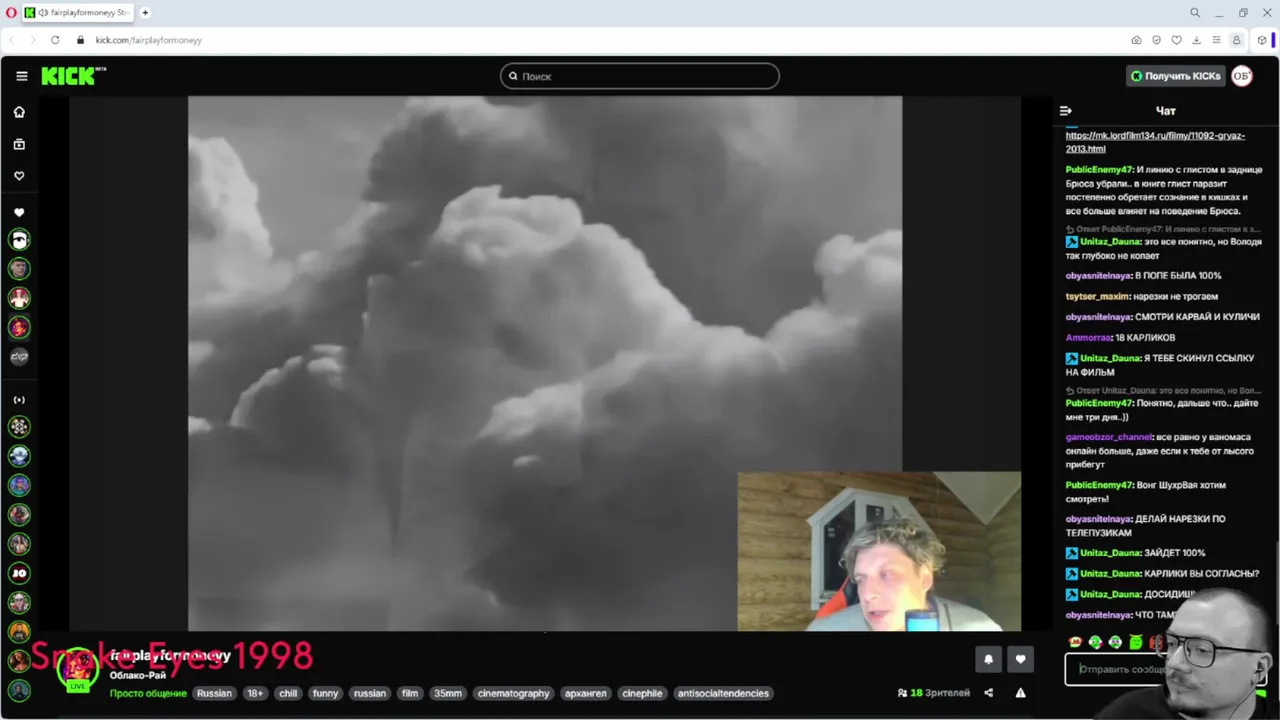Enable notifications with the bell button

988,659
